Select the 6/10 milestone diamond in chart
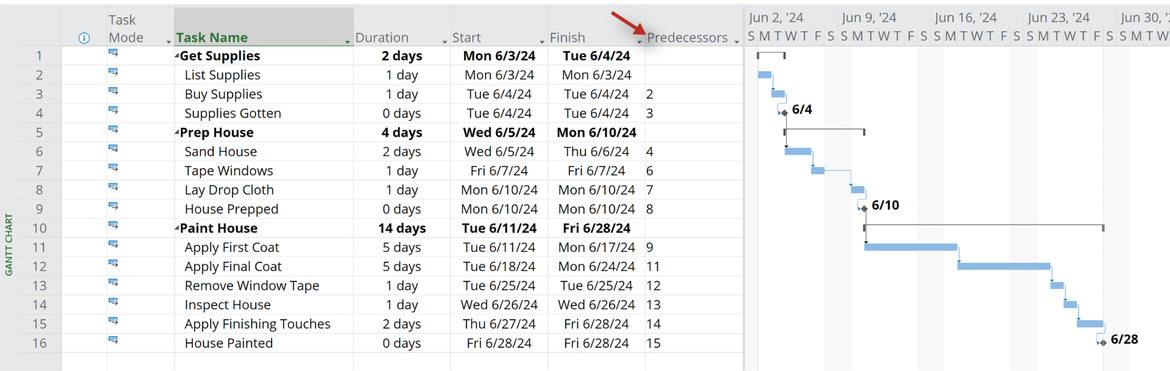Viewport: 1170px width, 371px height. click(864, 208)
